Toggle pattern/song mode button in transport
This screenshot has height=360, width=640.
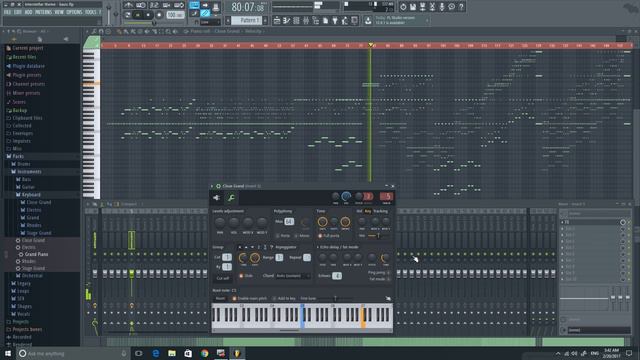coord(127,15)
